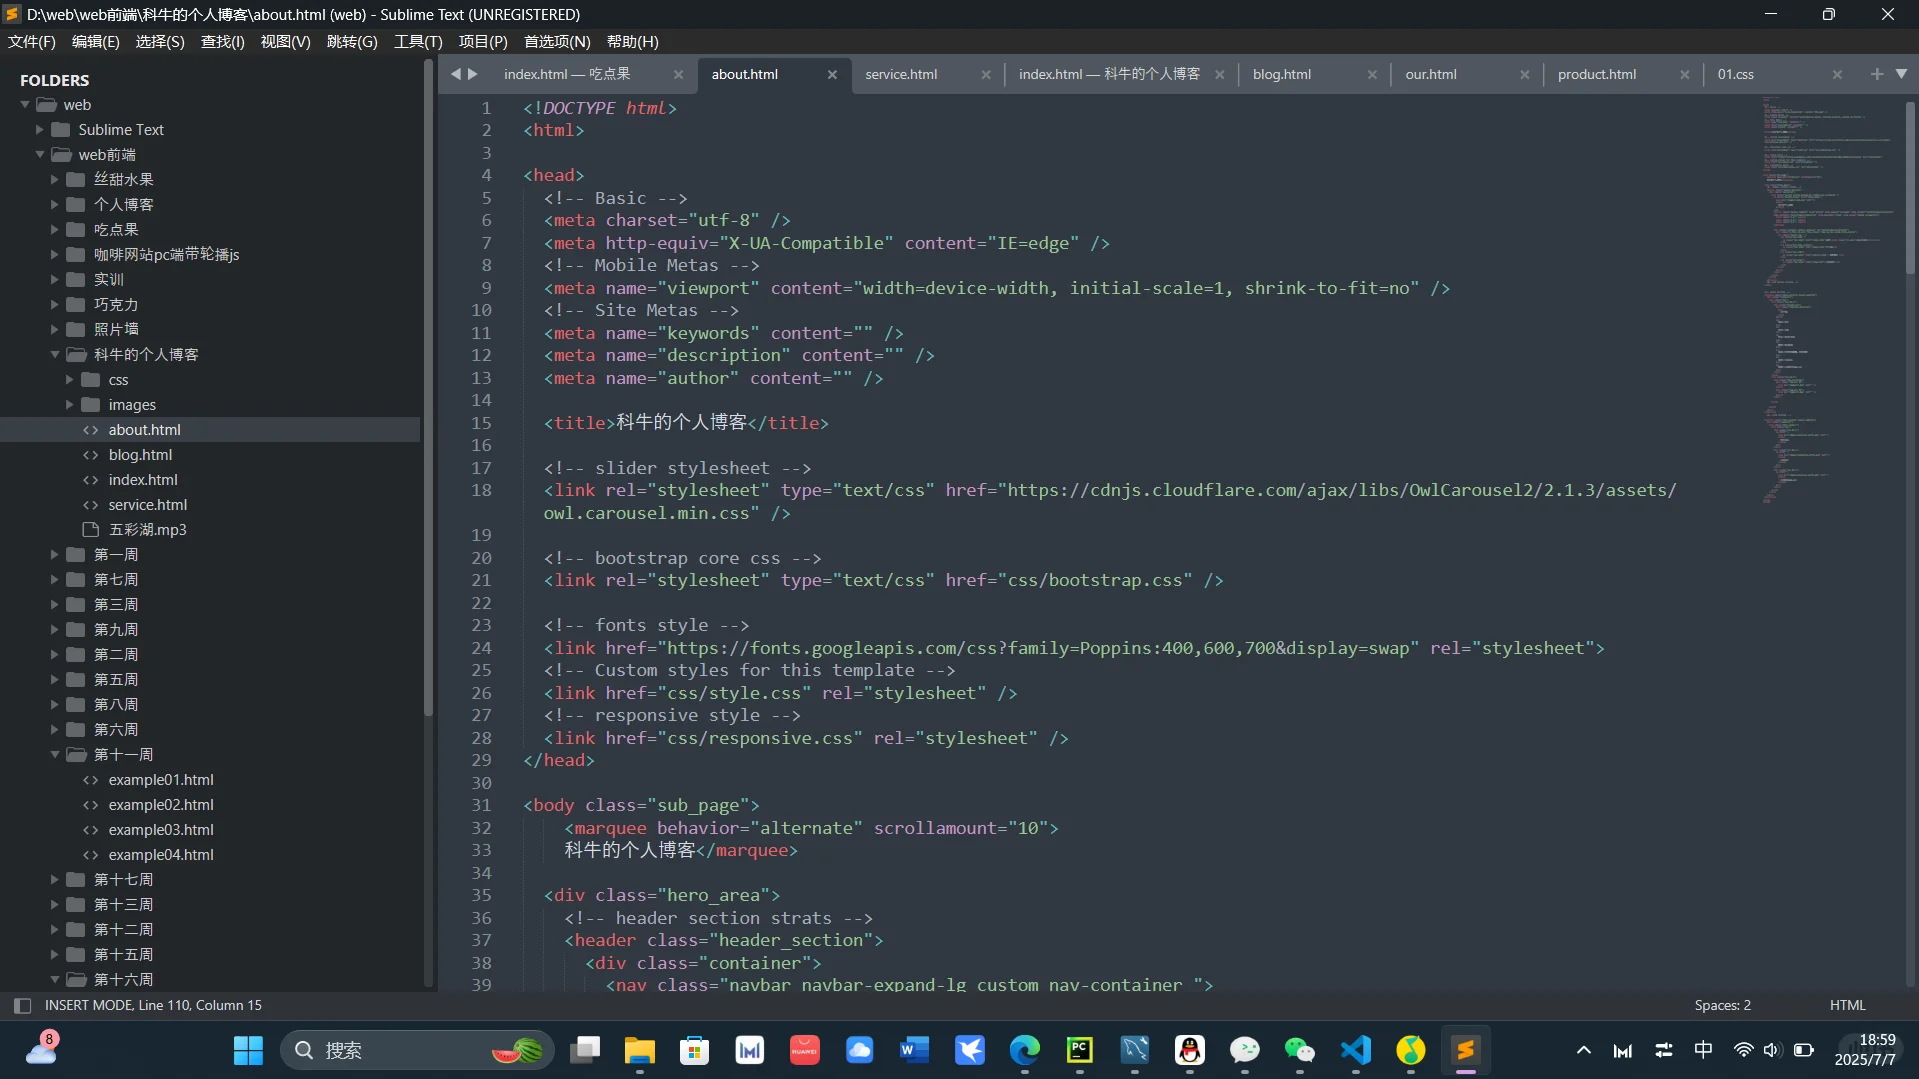Expand the 丝甜水果 folder

click(x=55, y=180)
